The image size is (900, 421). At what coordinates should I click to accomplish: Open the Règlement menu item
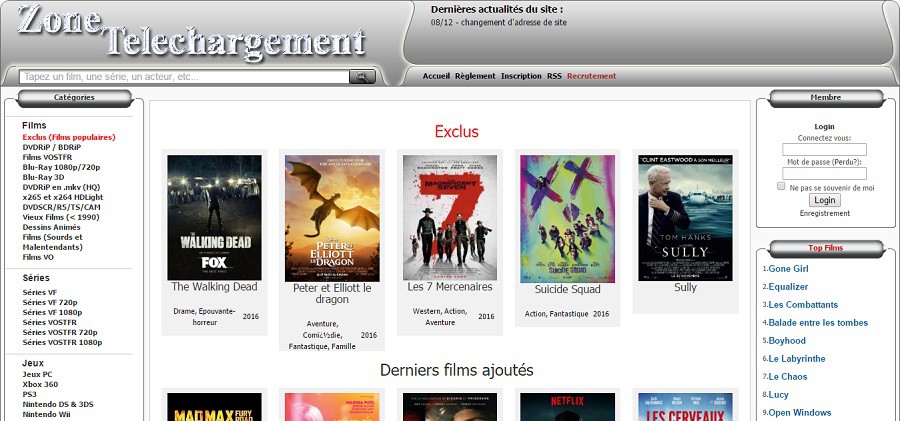(x=475, y=76)
